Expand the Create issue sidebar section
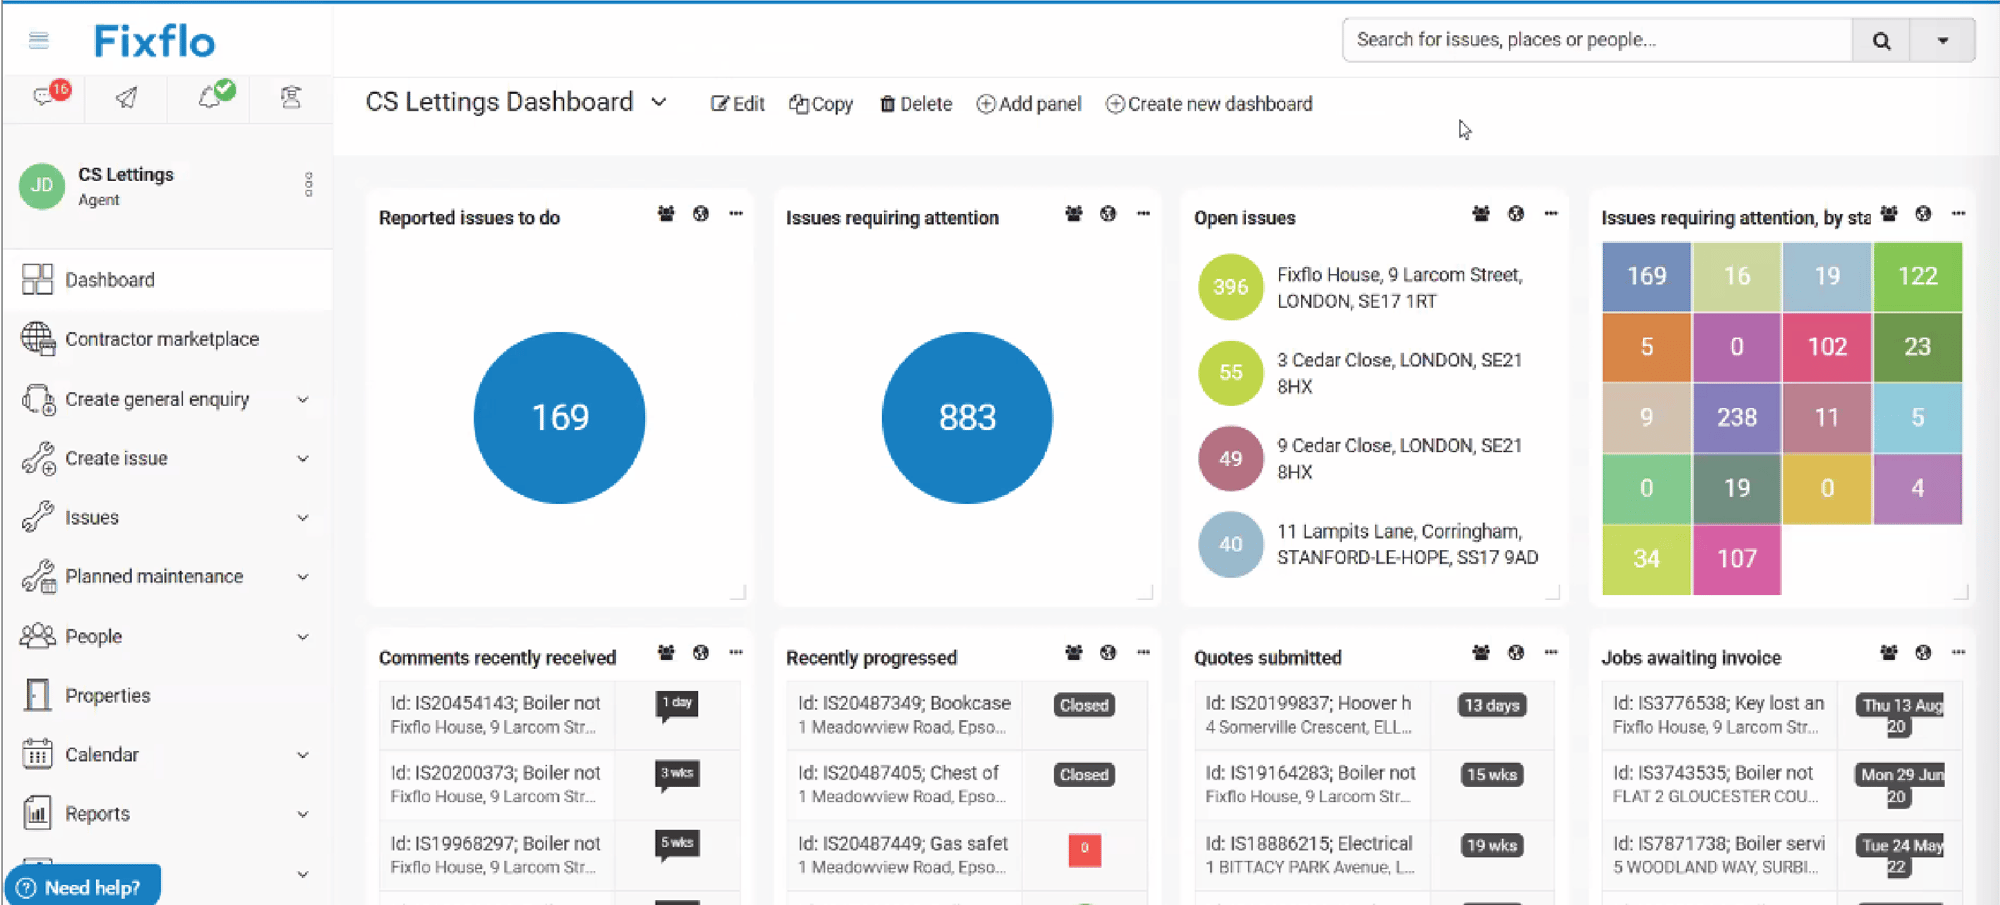The width and height of the screenshot is (2000, 905). (x=303, y=458)
